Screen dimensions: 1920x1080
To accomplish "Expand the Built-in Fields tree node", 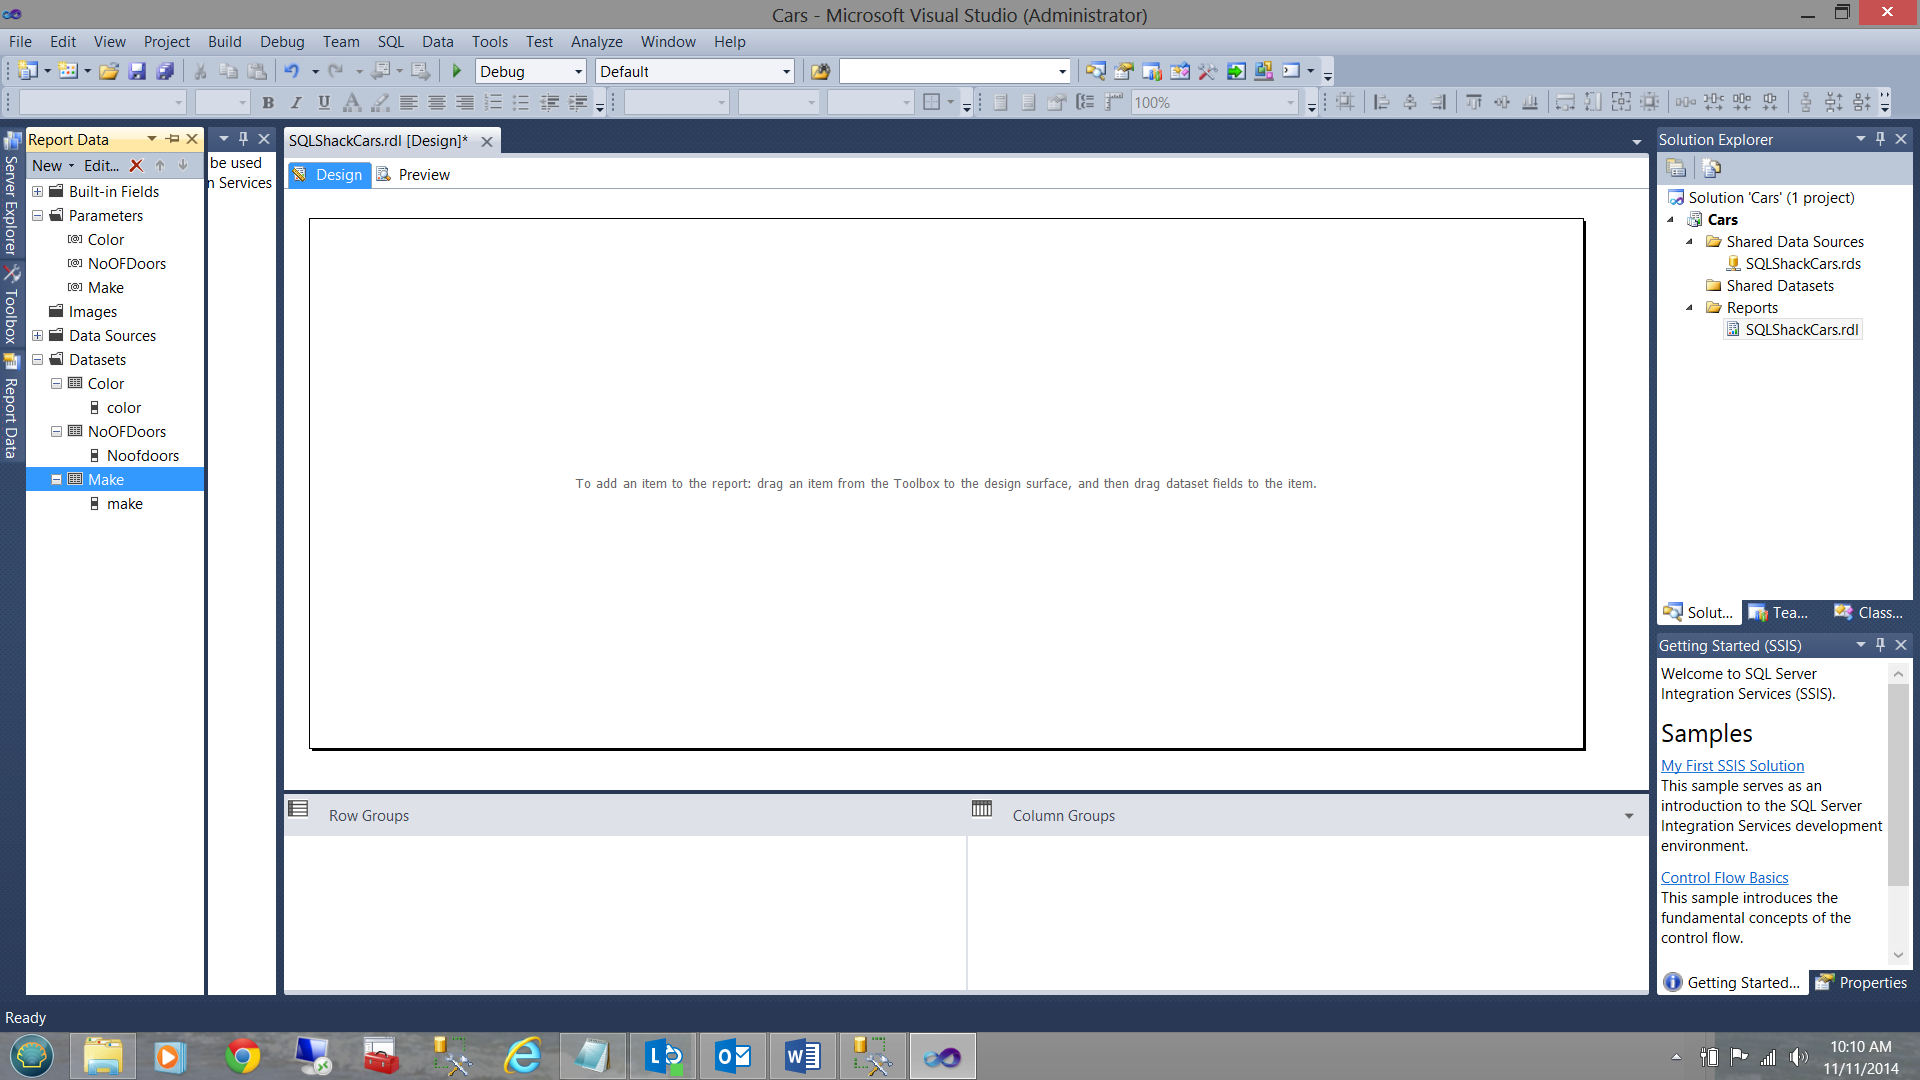I will 37,192.
